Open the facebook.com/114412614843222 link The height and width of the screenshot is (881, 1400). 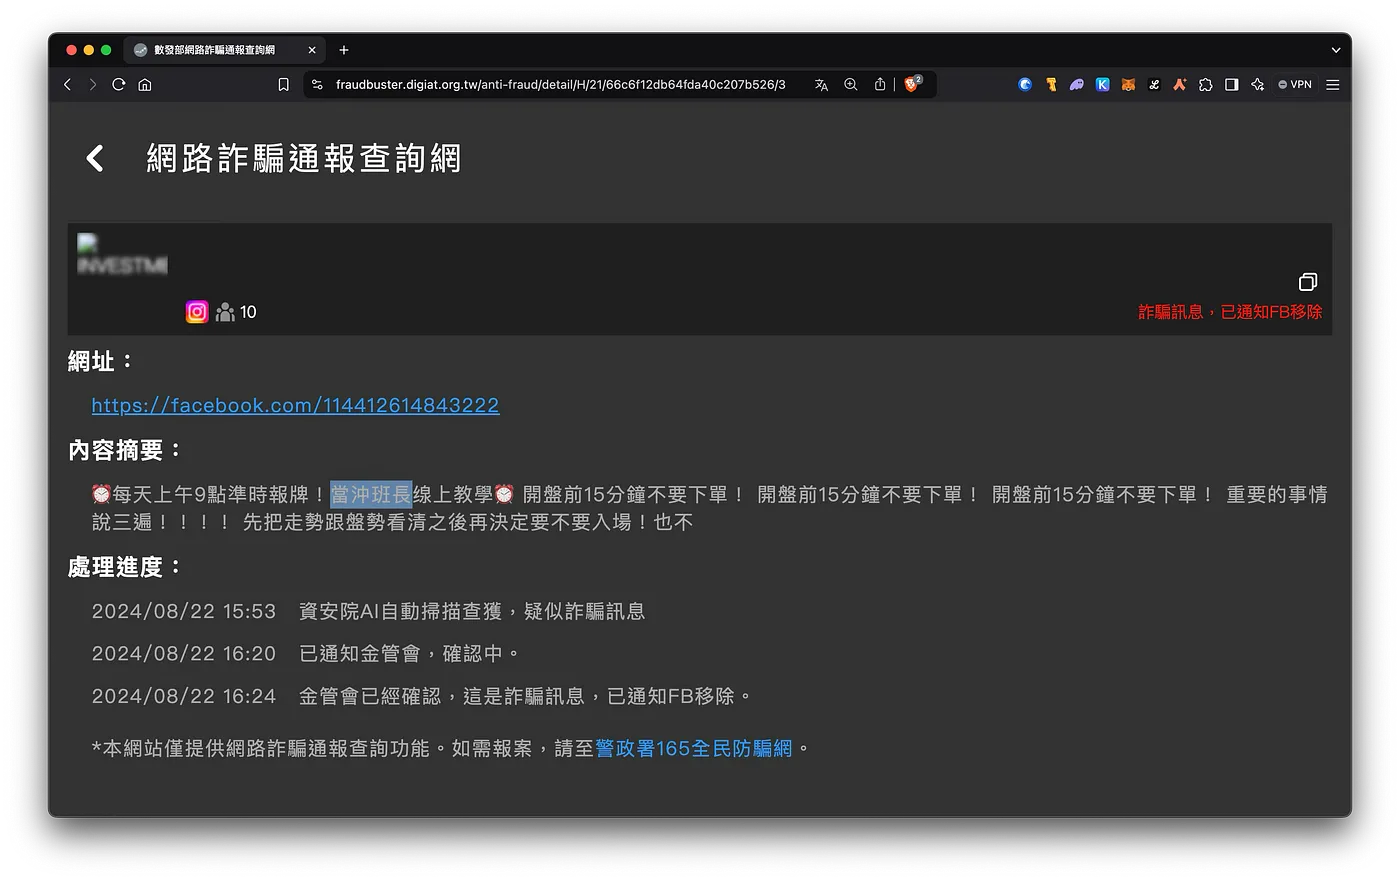click(295, 405)
